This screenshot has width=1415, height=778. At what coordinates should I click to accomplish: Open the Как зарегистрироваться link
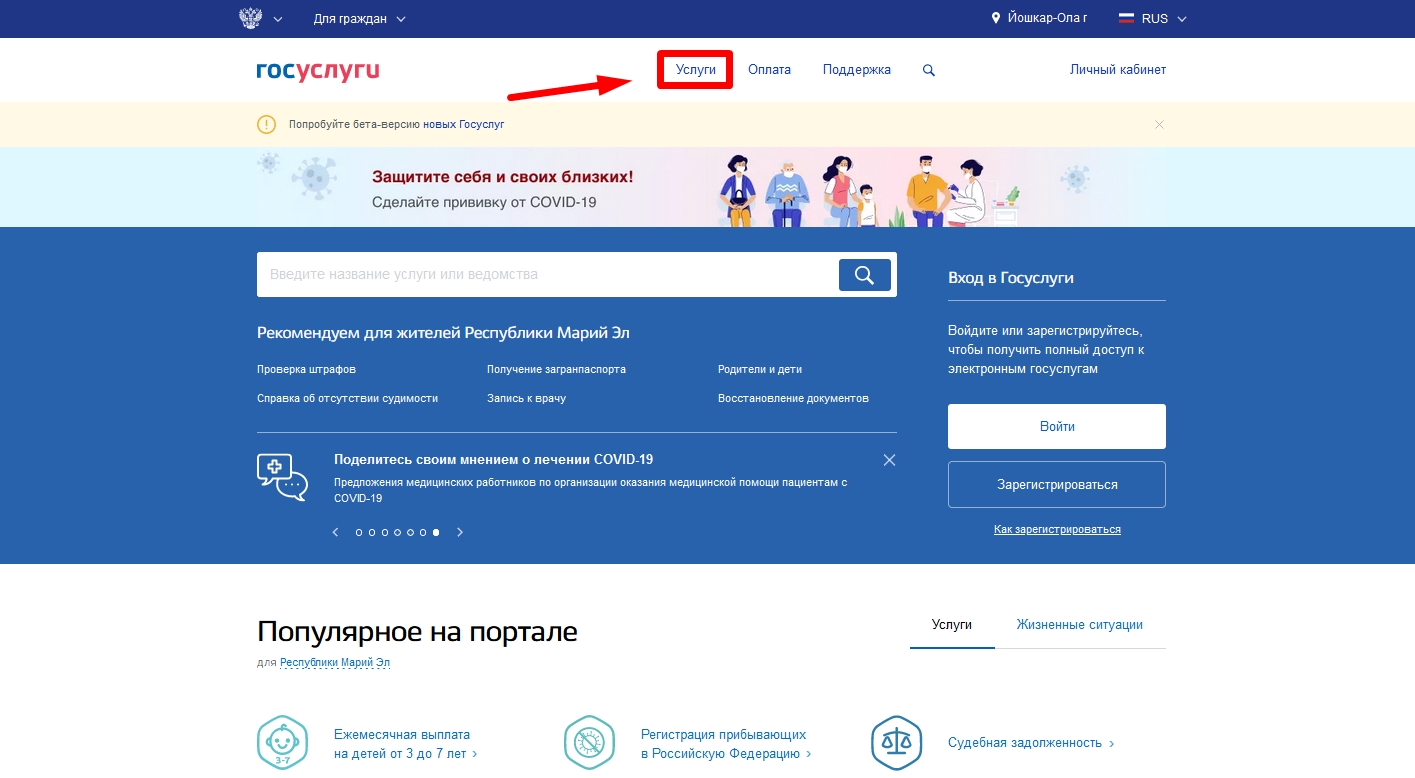click(1057, 529)
